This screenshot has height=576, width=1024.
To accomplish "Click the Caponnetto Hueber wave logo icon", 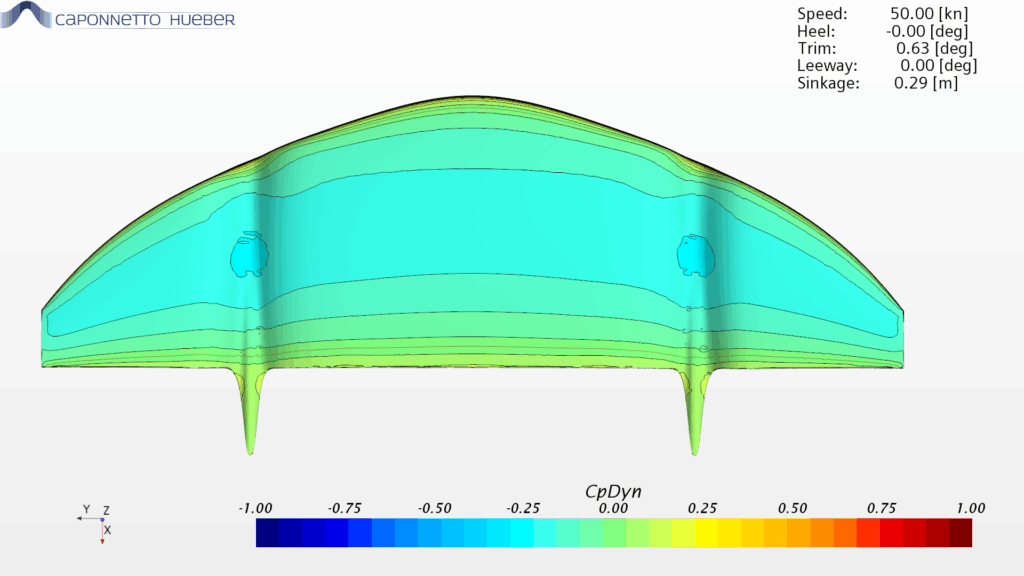I will click(x=27, y=15).
